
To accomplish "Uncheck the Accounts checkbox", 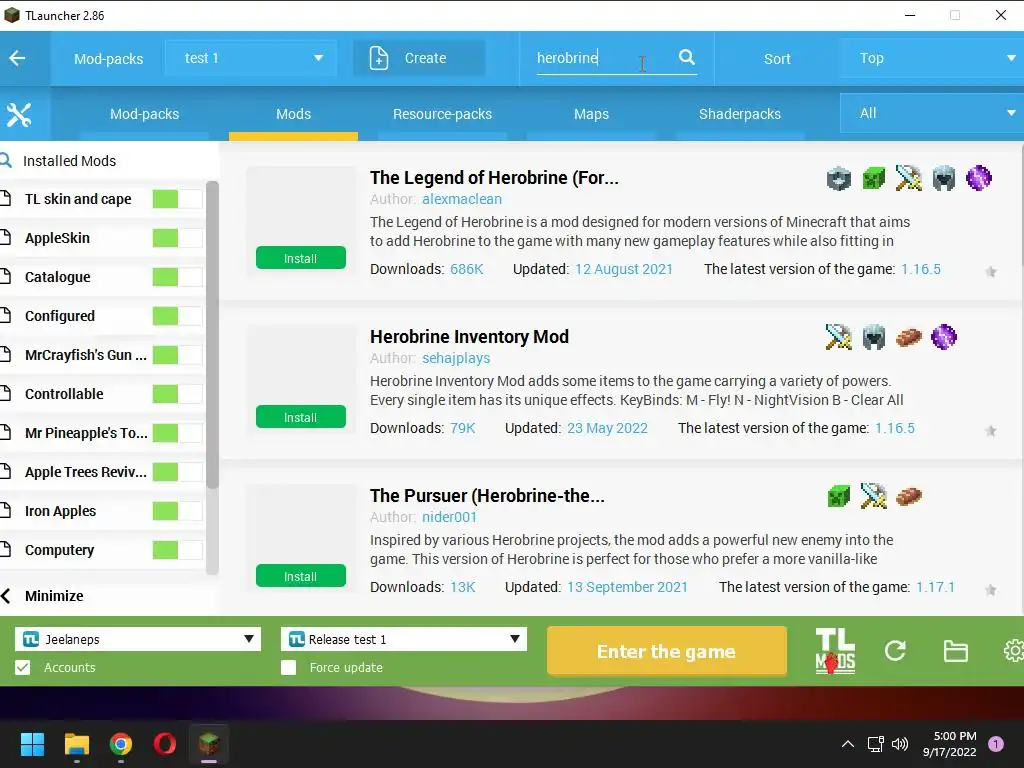I will pos(23,667).
